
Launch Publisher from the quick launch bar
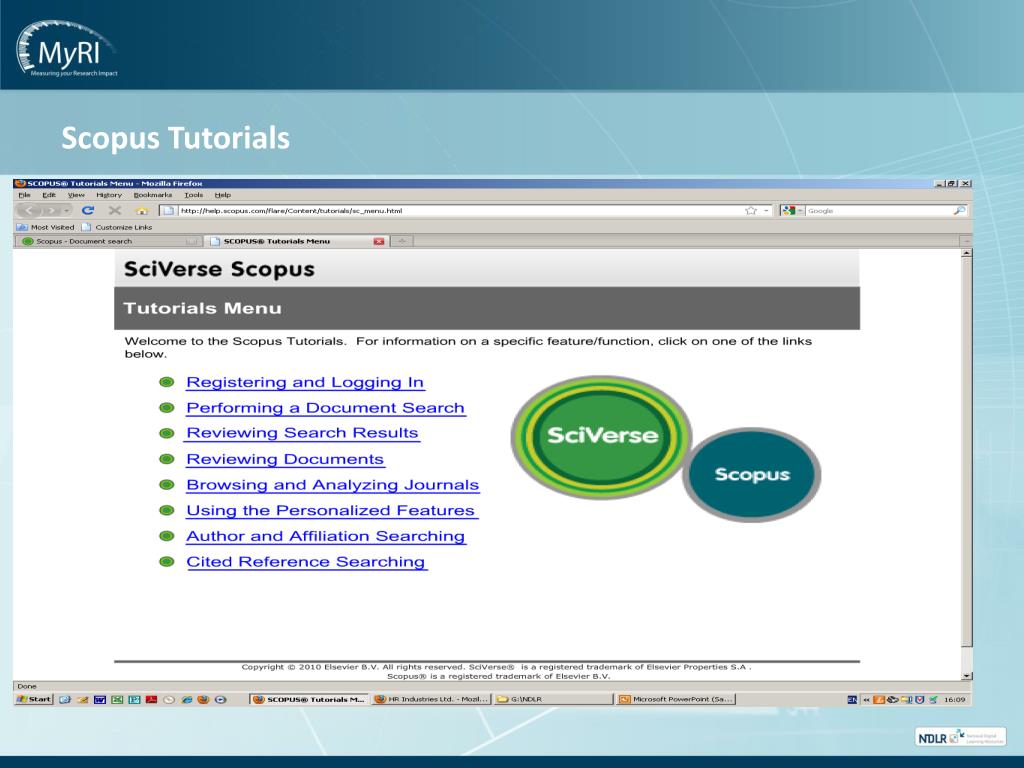134,699
